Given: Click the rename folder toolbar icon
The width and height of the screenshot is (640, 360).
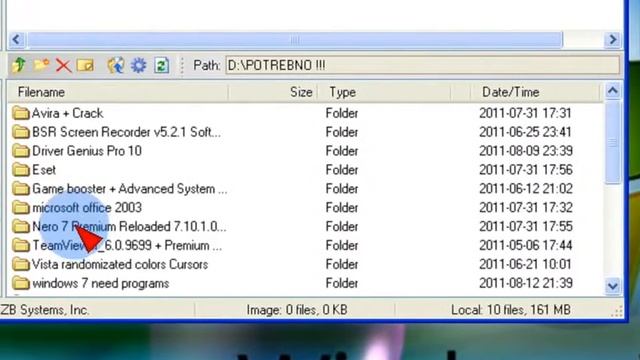Looking at the screenshot, I should 85,65.
